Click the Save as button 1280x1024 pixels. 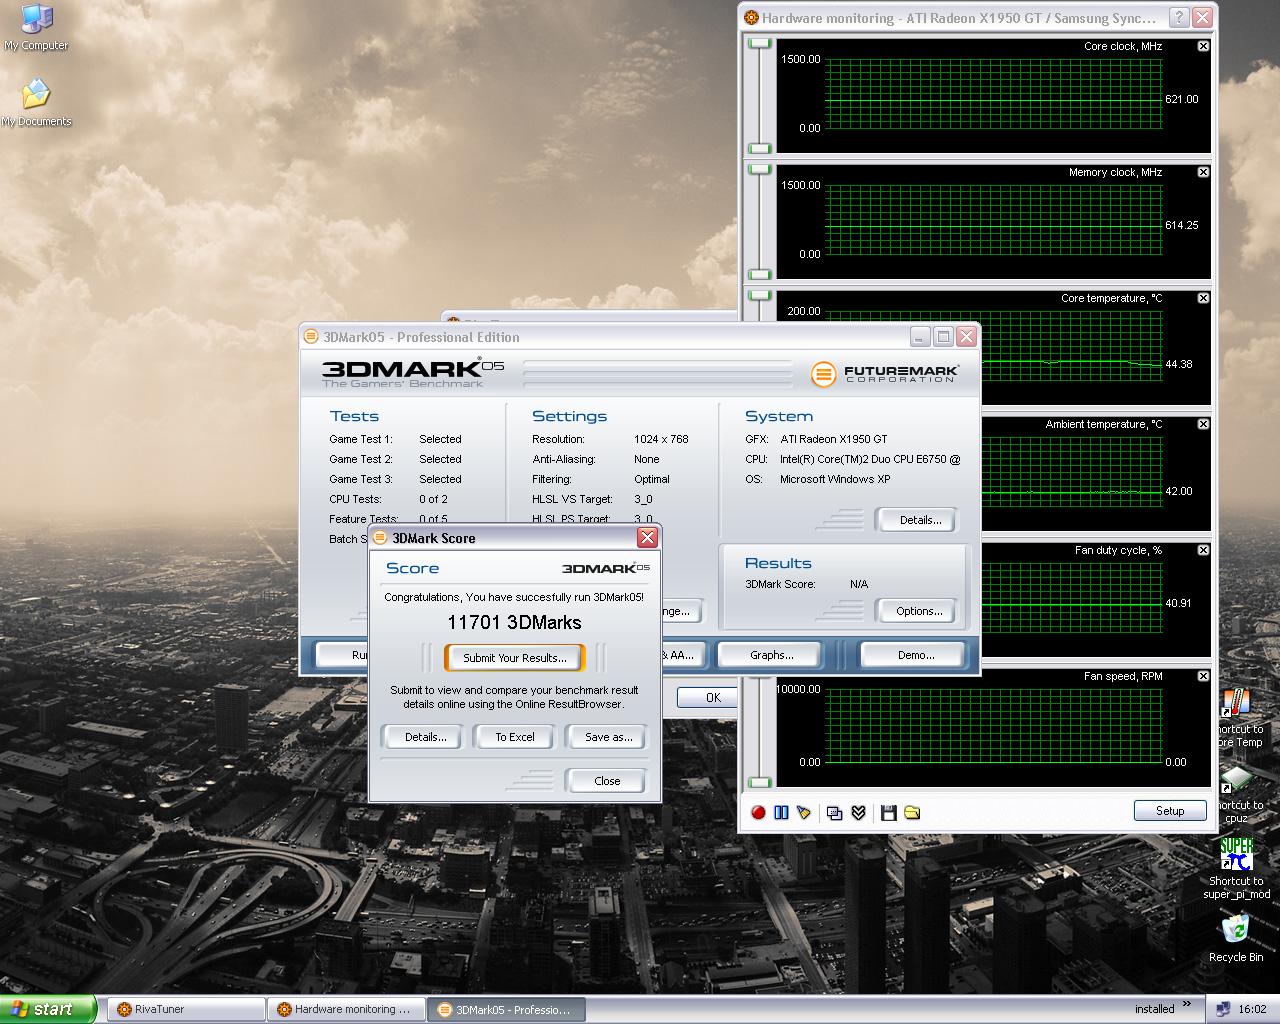(608, 737)
